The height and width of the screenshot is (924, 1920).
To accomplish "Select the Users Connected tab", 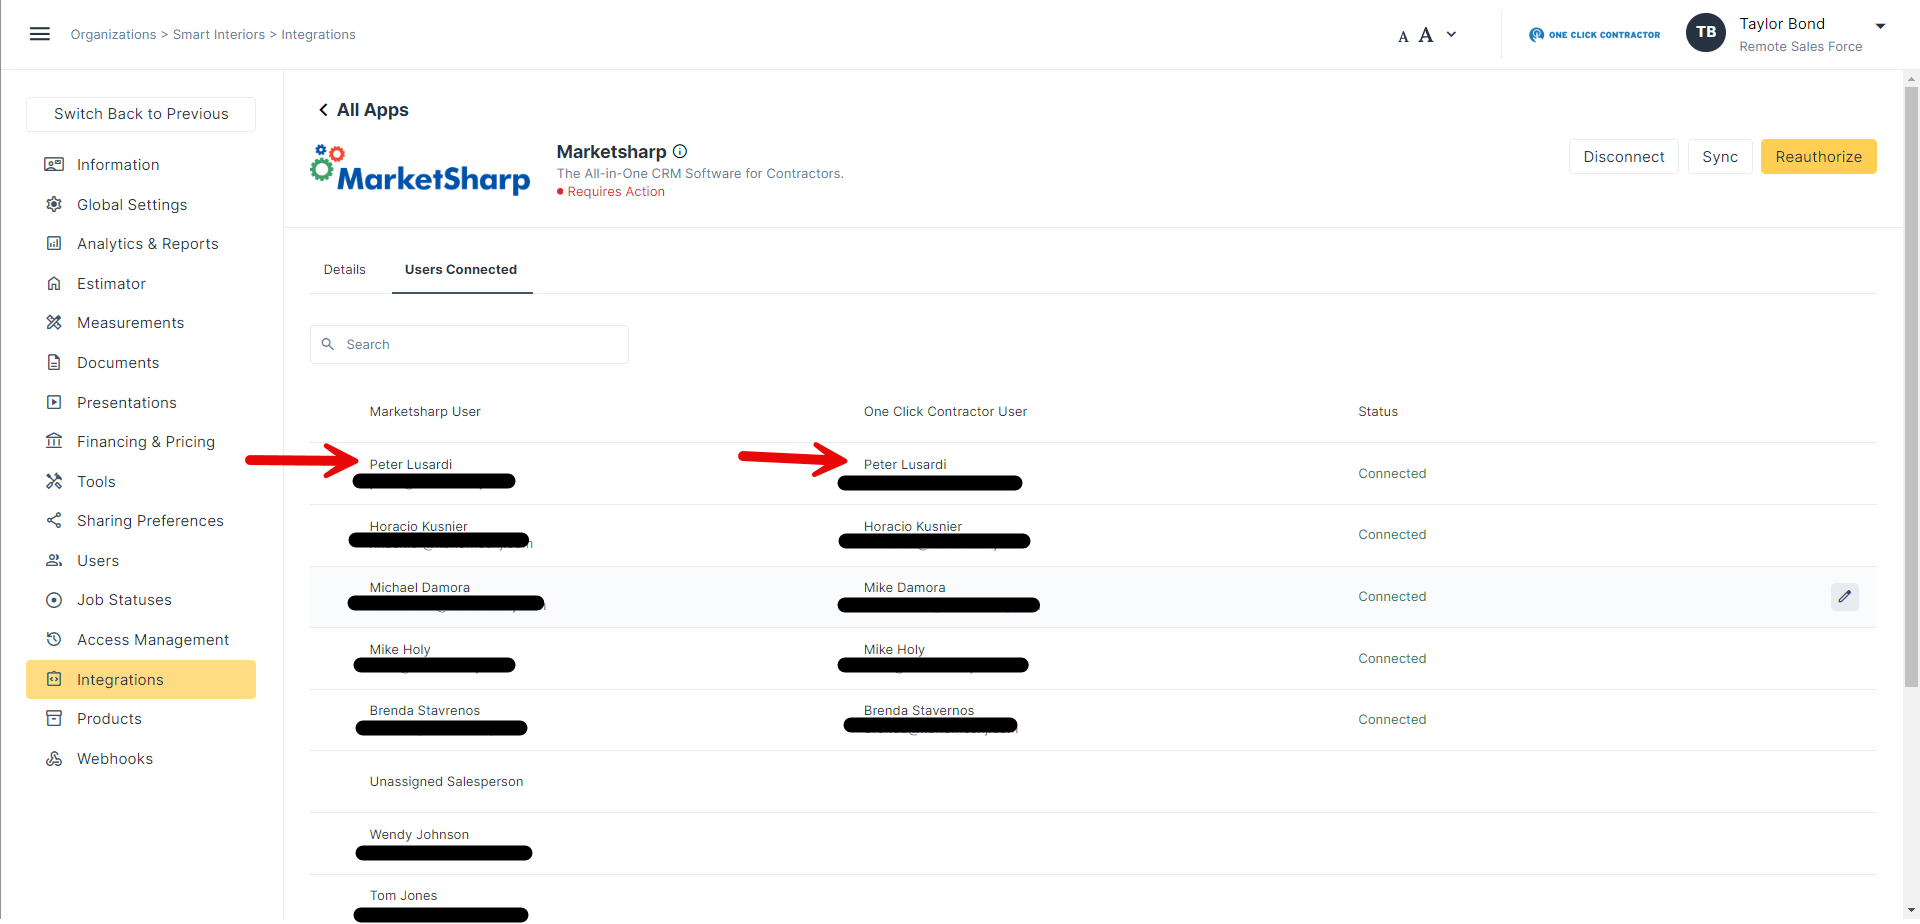I will tap(461, 269).
